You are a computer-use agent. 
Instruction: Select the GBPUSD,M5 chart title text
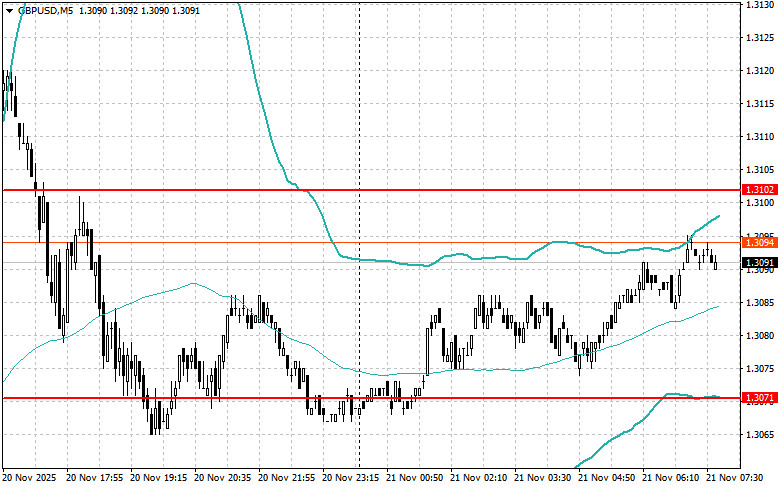point(45,10)
